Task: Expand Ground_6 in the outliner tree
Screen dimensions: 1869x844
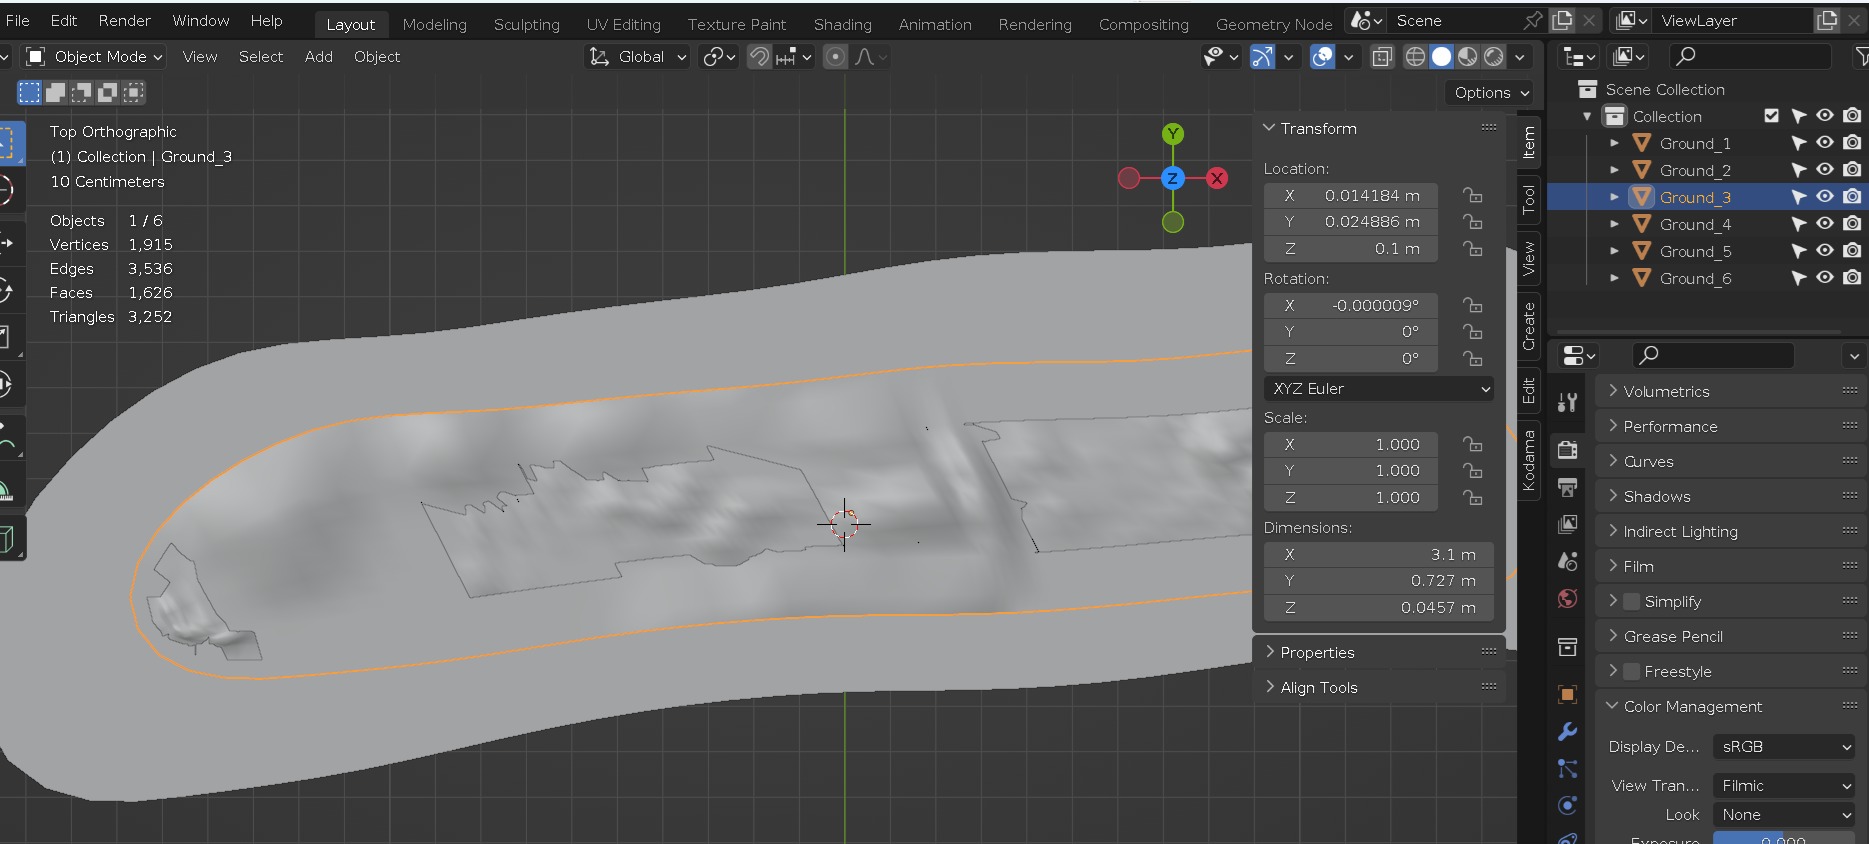Action: pos(1614,278)
